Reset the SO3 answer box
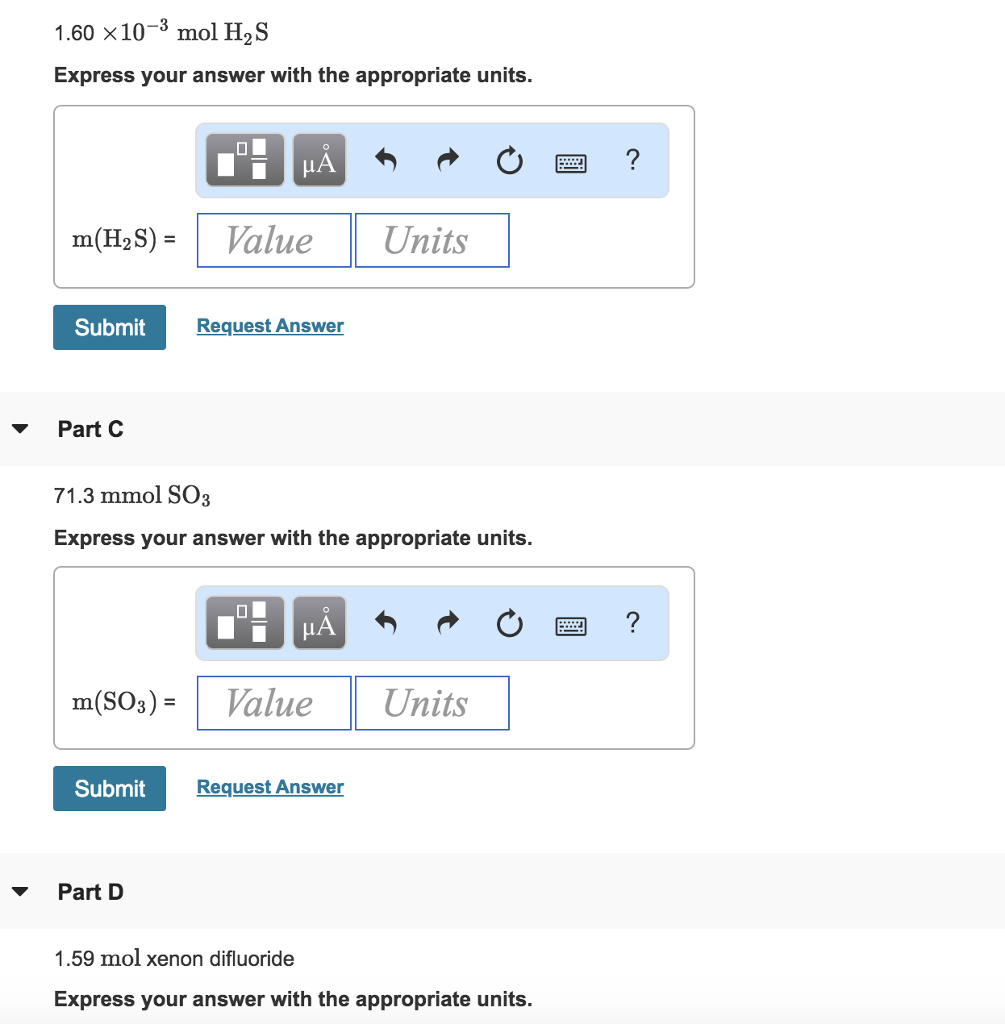Screen dimensions: 1005x1024 (x=509, y=622)
